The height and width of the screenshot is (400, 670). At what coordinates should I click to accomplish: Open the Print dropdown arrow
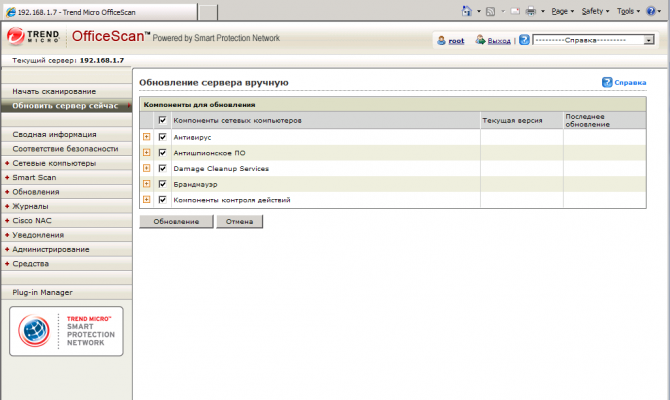[543, 12]
